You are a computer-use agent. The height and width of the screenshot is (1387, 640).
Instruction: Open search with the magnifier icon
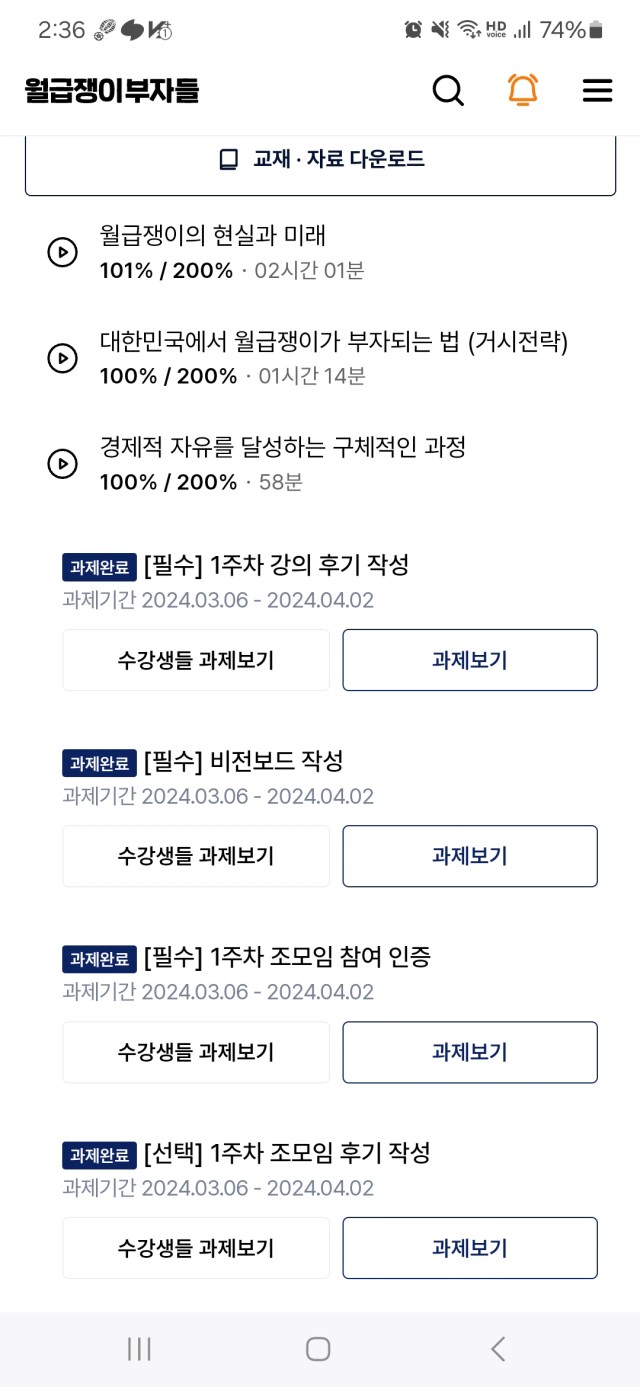coord(448,91)
